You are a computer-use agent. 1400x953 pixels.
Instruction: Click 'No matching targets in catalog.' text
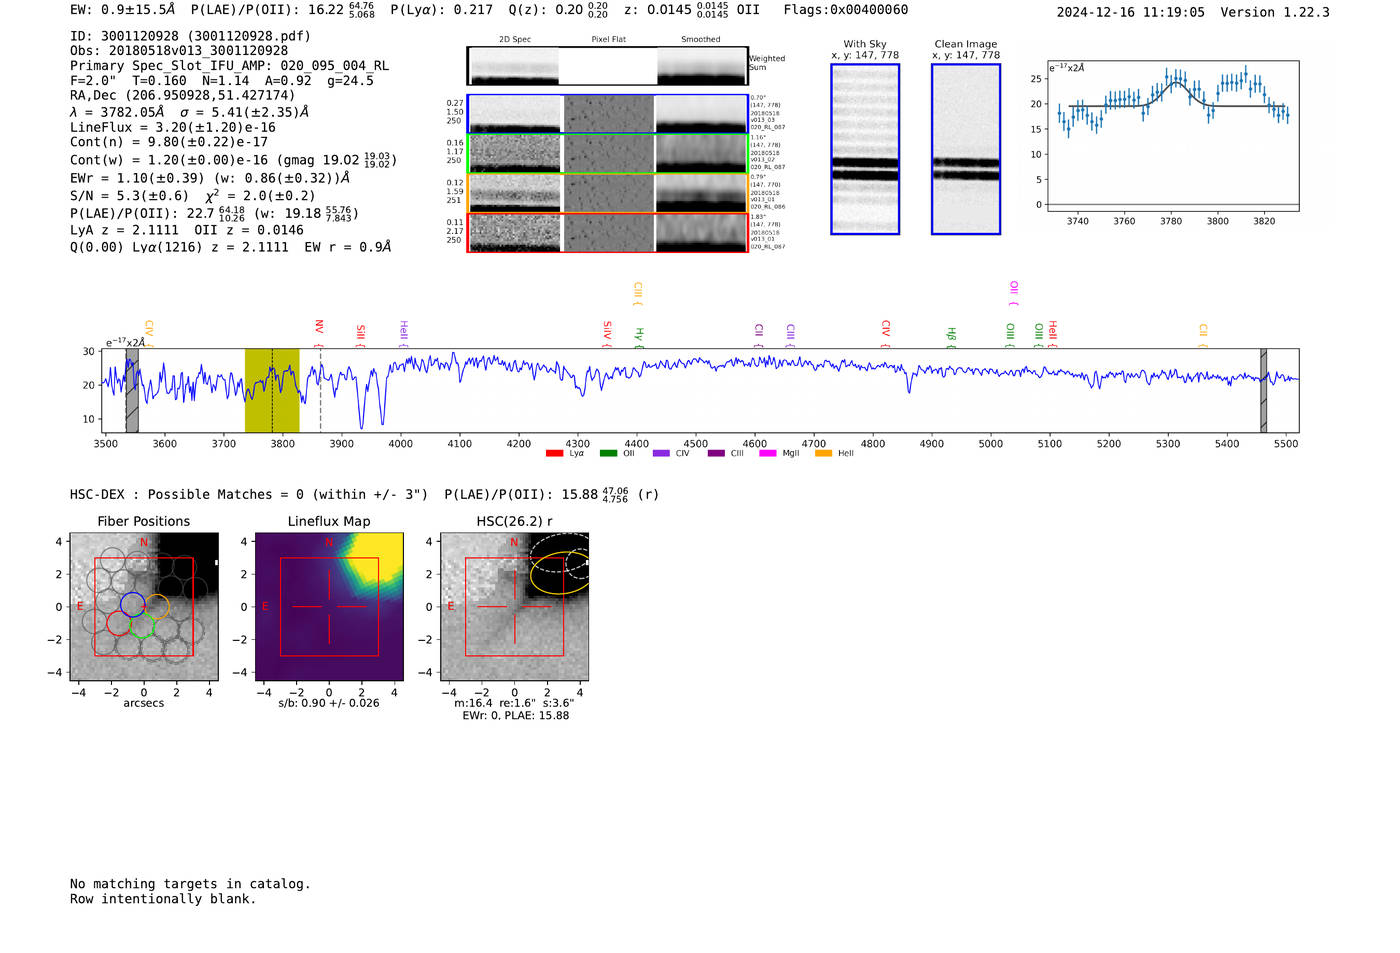pyautogui.click(x=190, y=884)
